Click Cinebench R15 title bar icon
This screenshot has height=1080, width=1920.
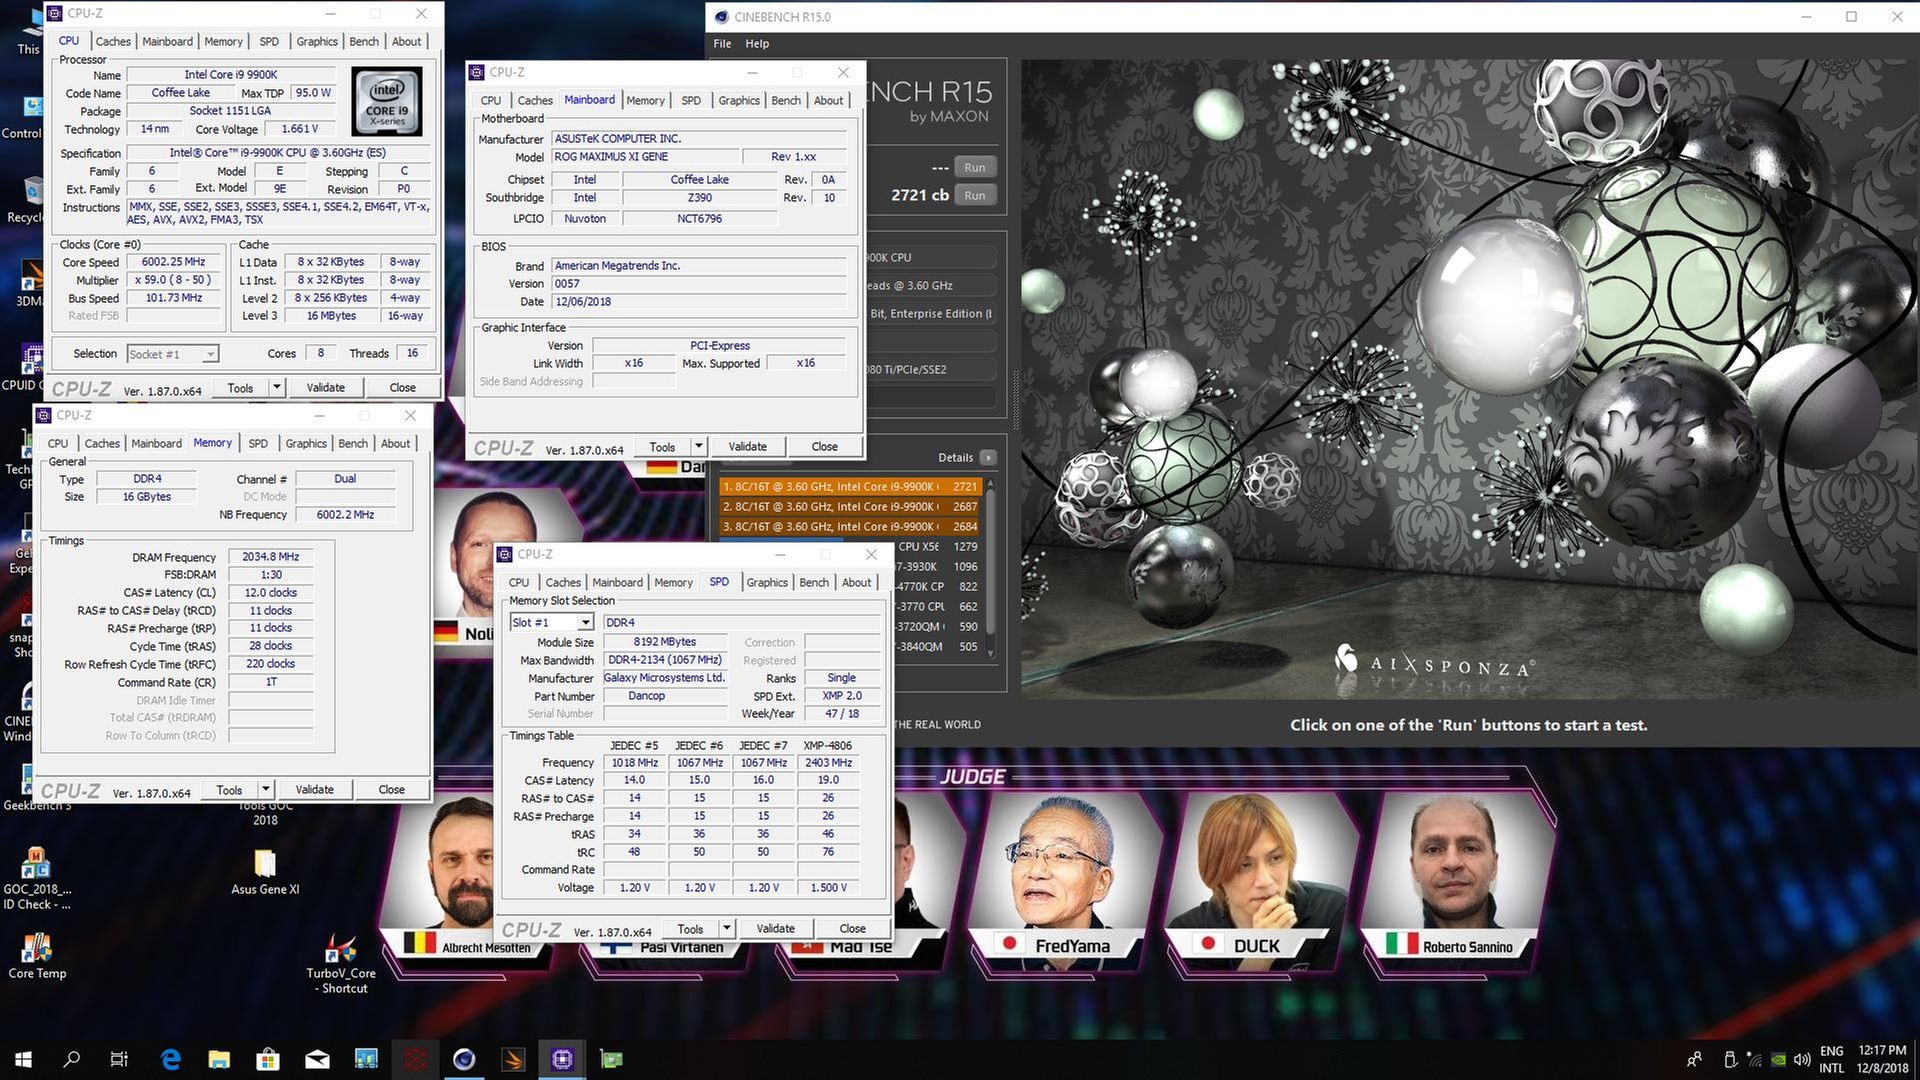point(722,17)
